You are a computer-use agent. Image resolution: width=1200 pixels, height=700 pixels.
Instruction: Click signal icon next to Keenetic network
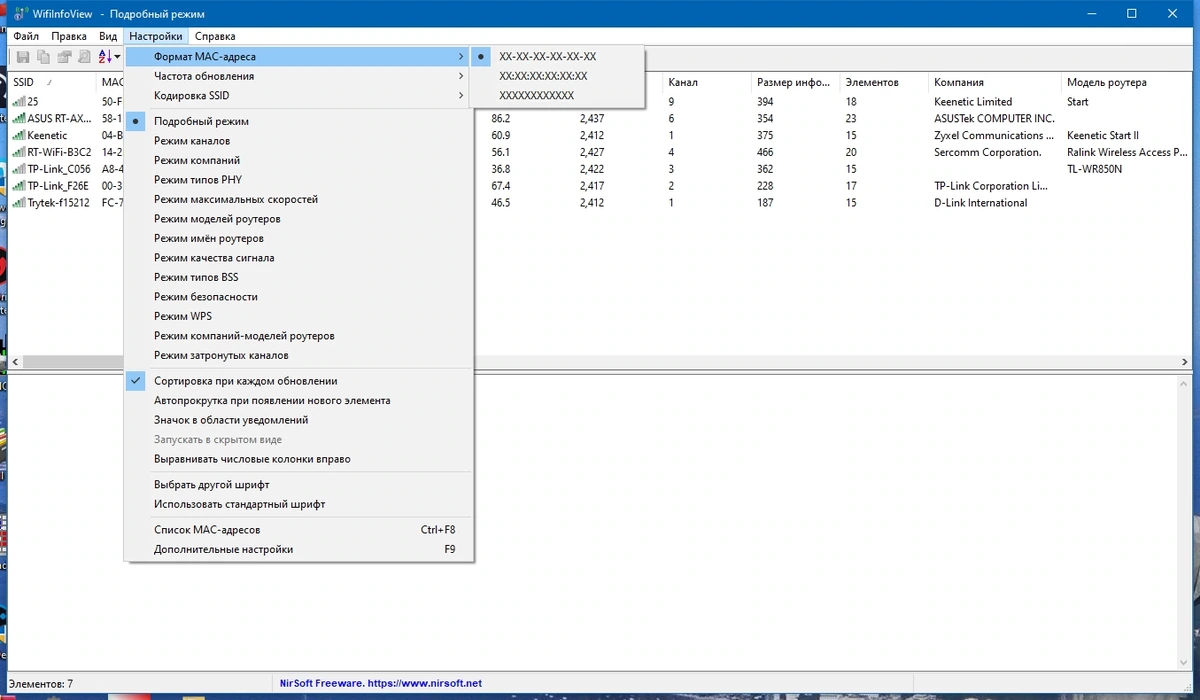(18, 135)
